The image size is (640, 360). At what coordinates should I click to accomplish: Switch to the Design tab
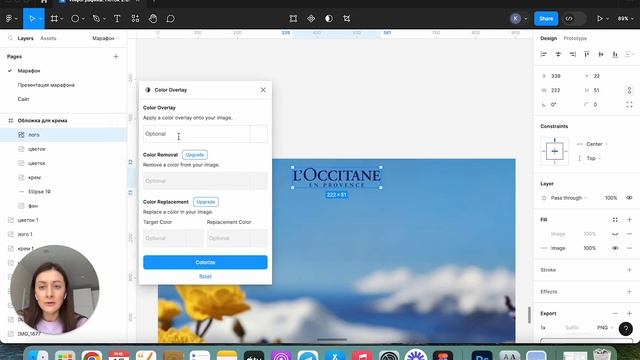coord(549,38)
